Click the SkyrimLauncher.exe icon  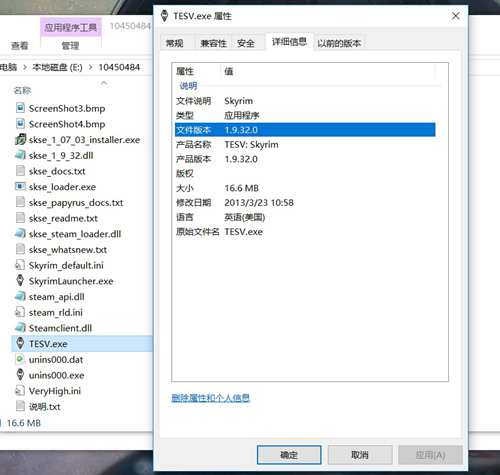[20, 281]
